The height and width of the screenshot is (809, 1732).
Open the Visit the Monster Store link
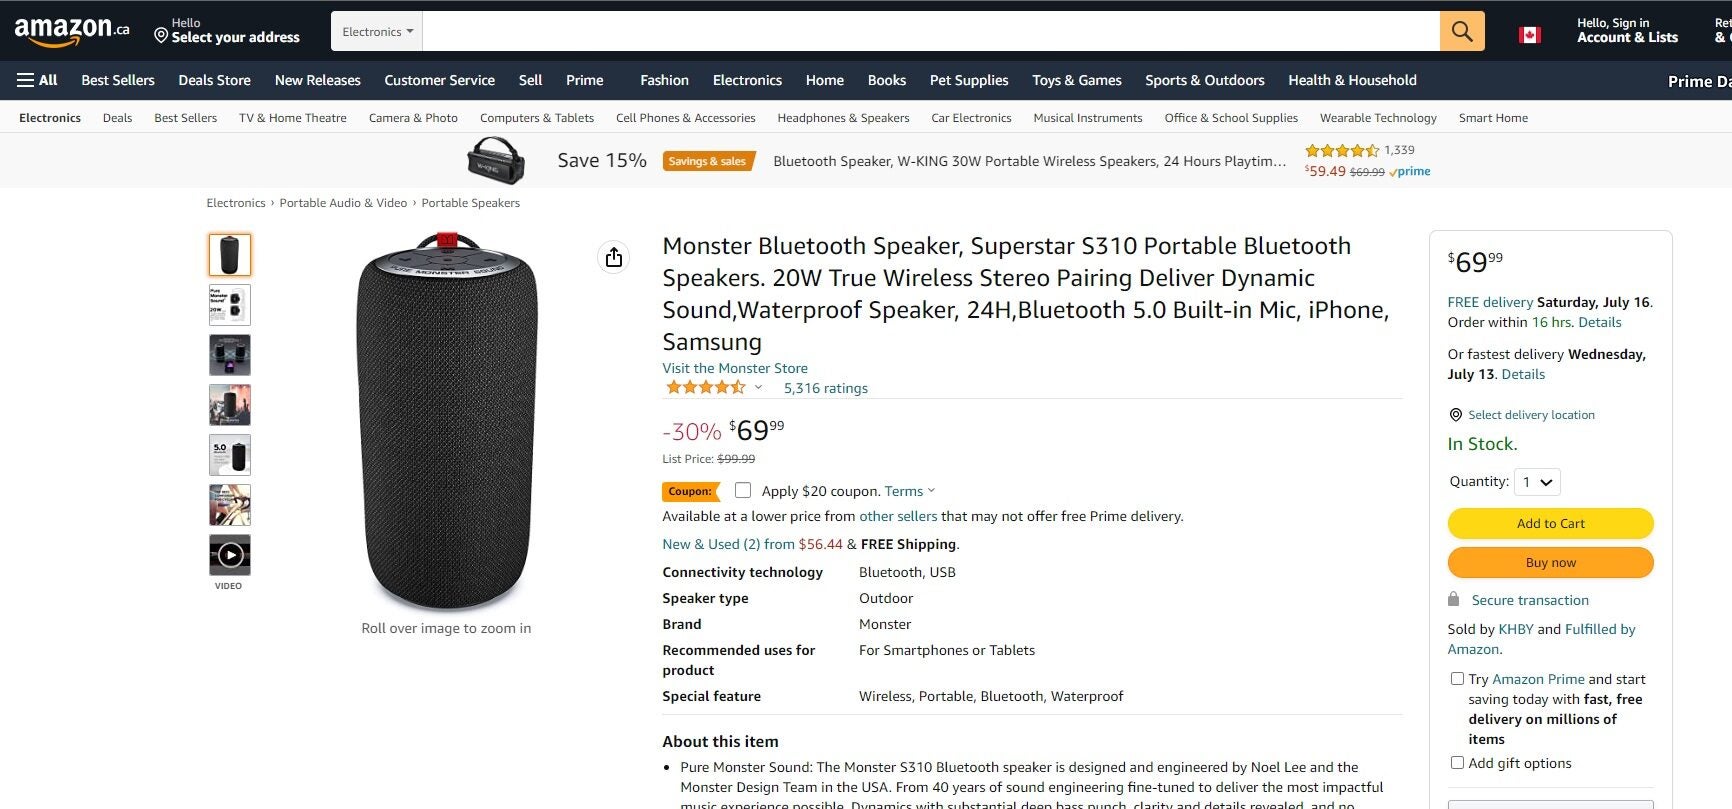(735, 368)
